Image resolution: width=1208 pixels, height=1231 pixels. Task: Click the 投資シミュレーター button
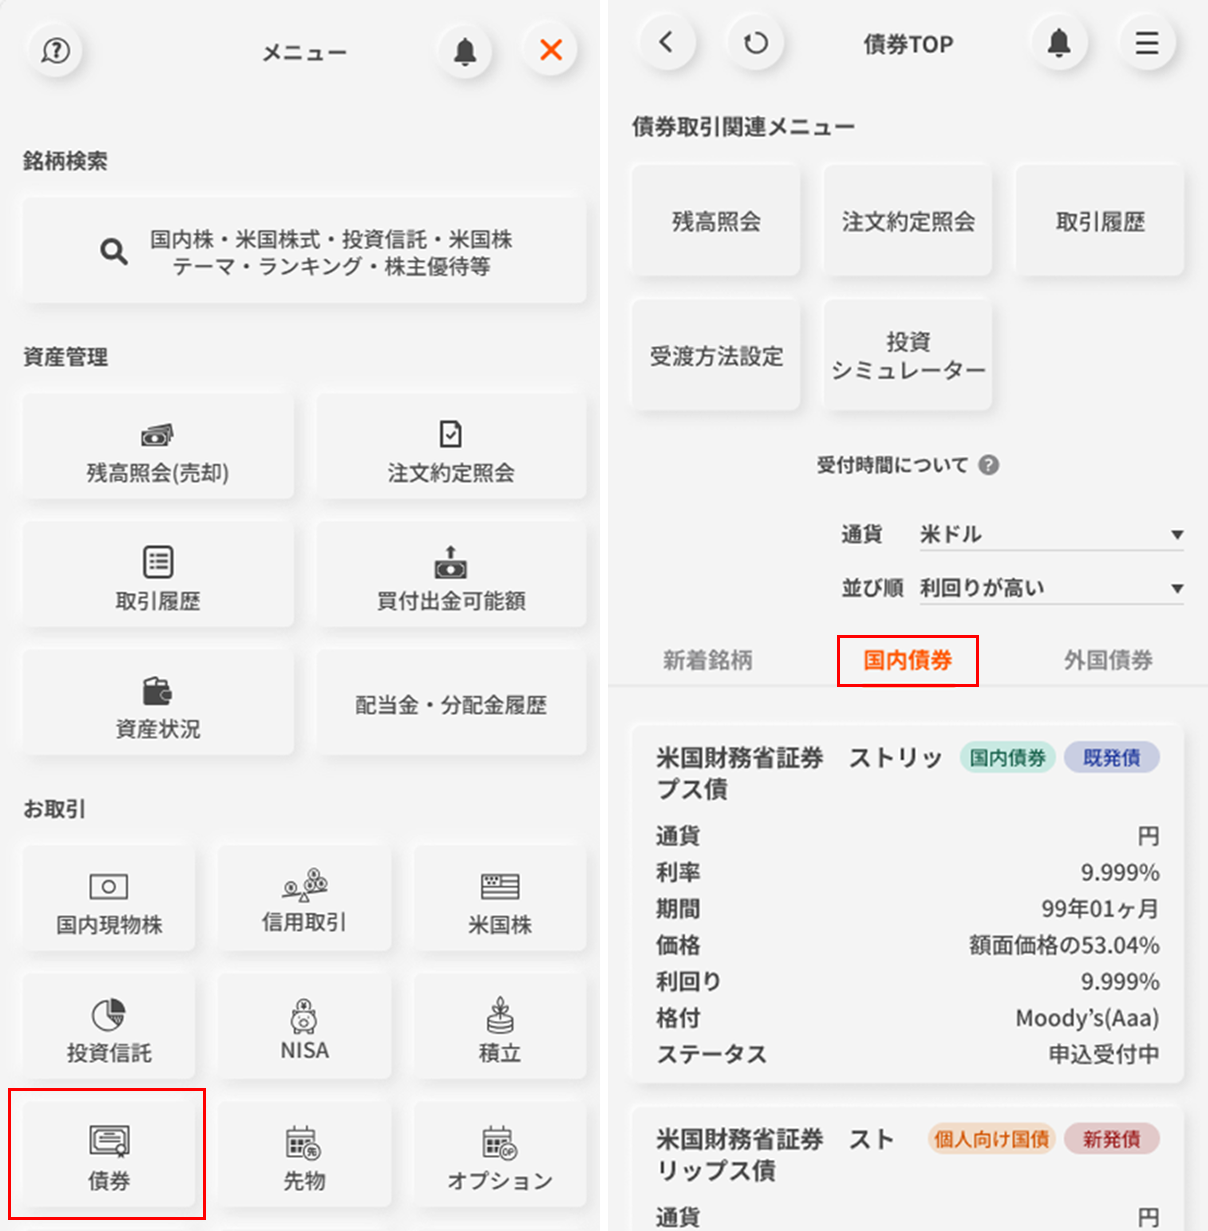[x=908, y=356]
